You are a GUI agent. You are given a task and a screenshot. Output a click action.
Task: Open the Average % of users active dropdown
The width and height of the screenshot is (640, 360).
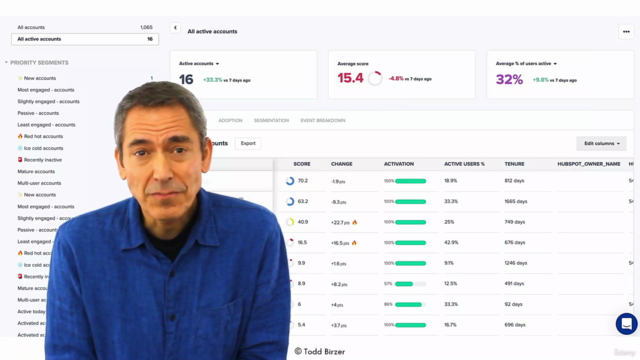(526, 64)
